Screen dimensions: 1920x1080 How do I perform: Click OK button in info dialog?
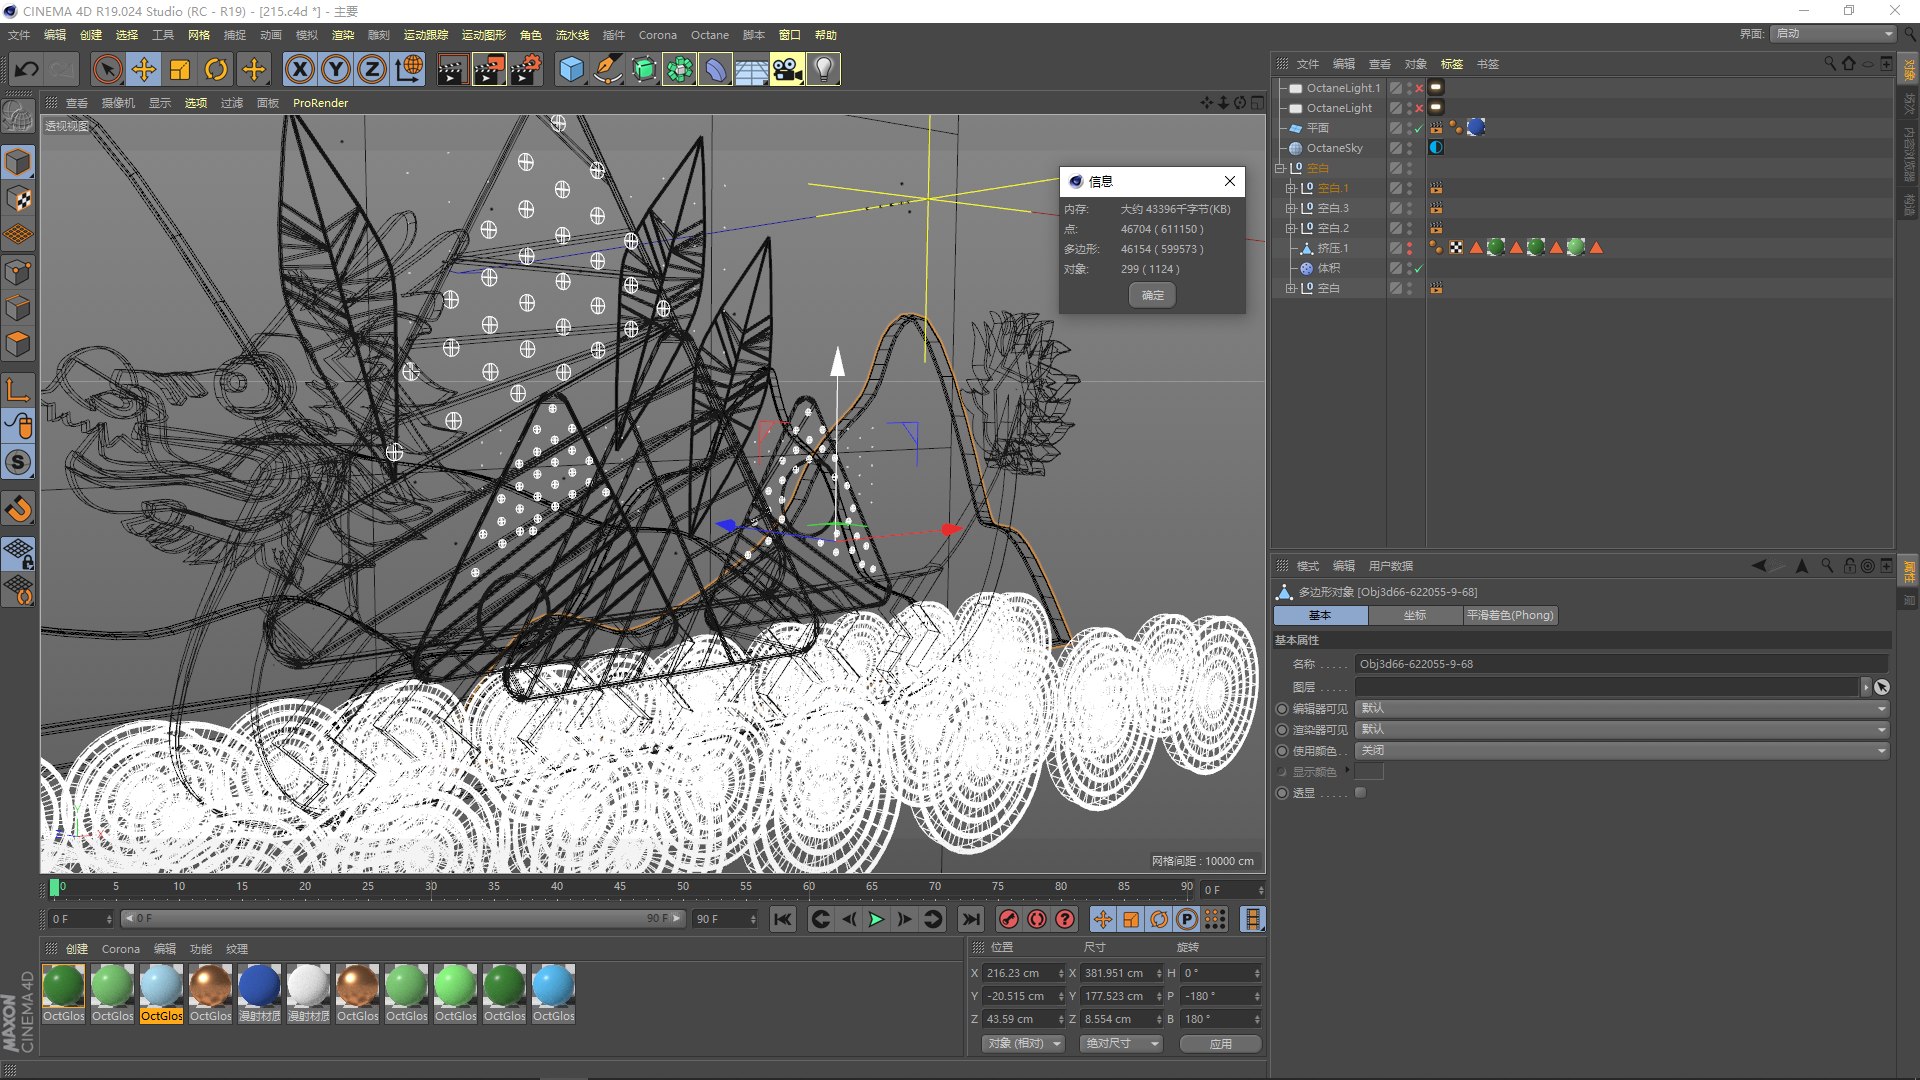click(1152, 295)
